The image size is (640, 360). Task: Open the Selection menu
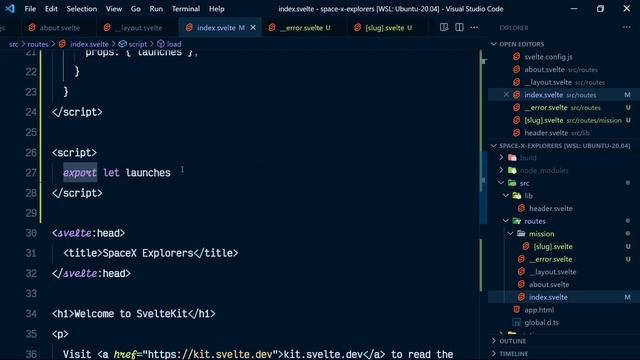(x=82, y=9)
